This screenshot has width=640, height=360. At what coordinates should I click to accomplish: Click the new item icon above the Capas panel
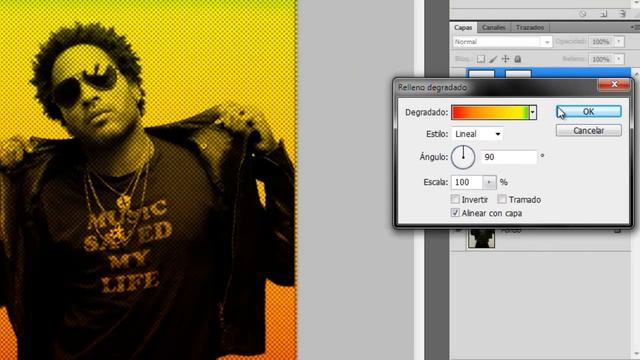[x=603, y=13]
